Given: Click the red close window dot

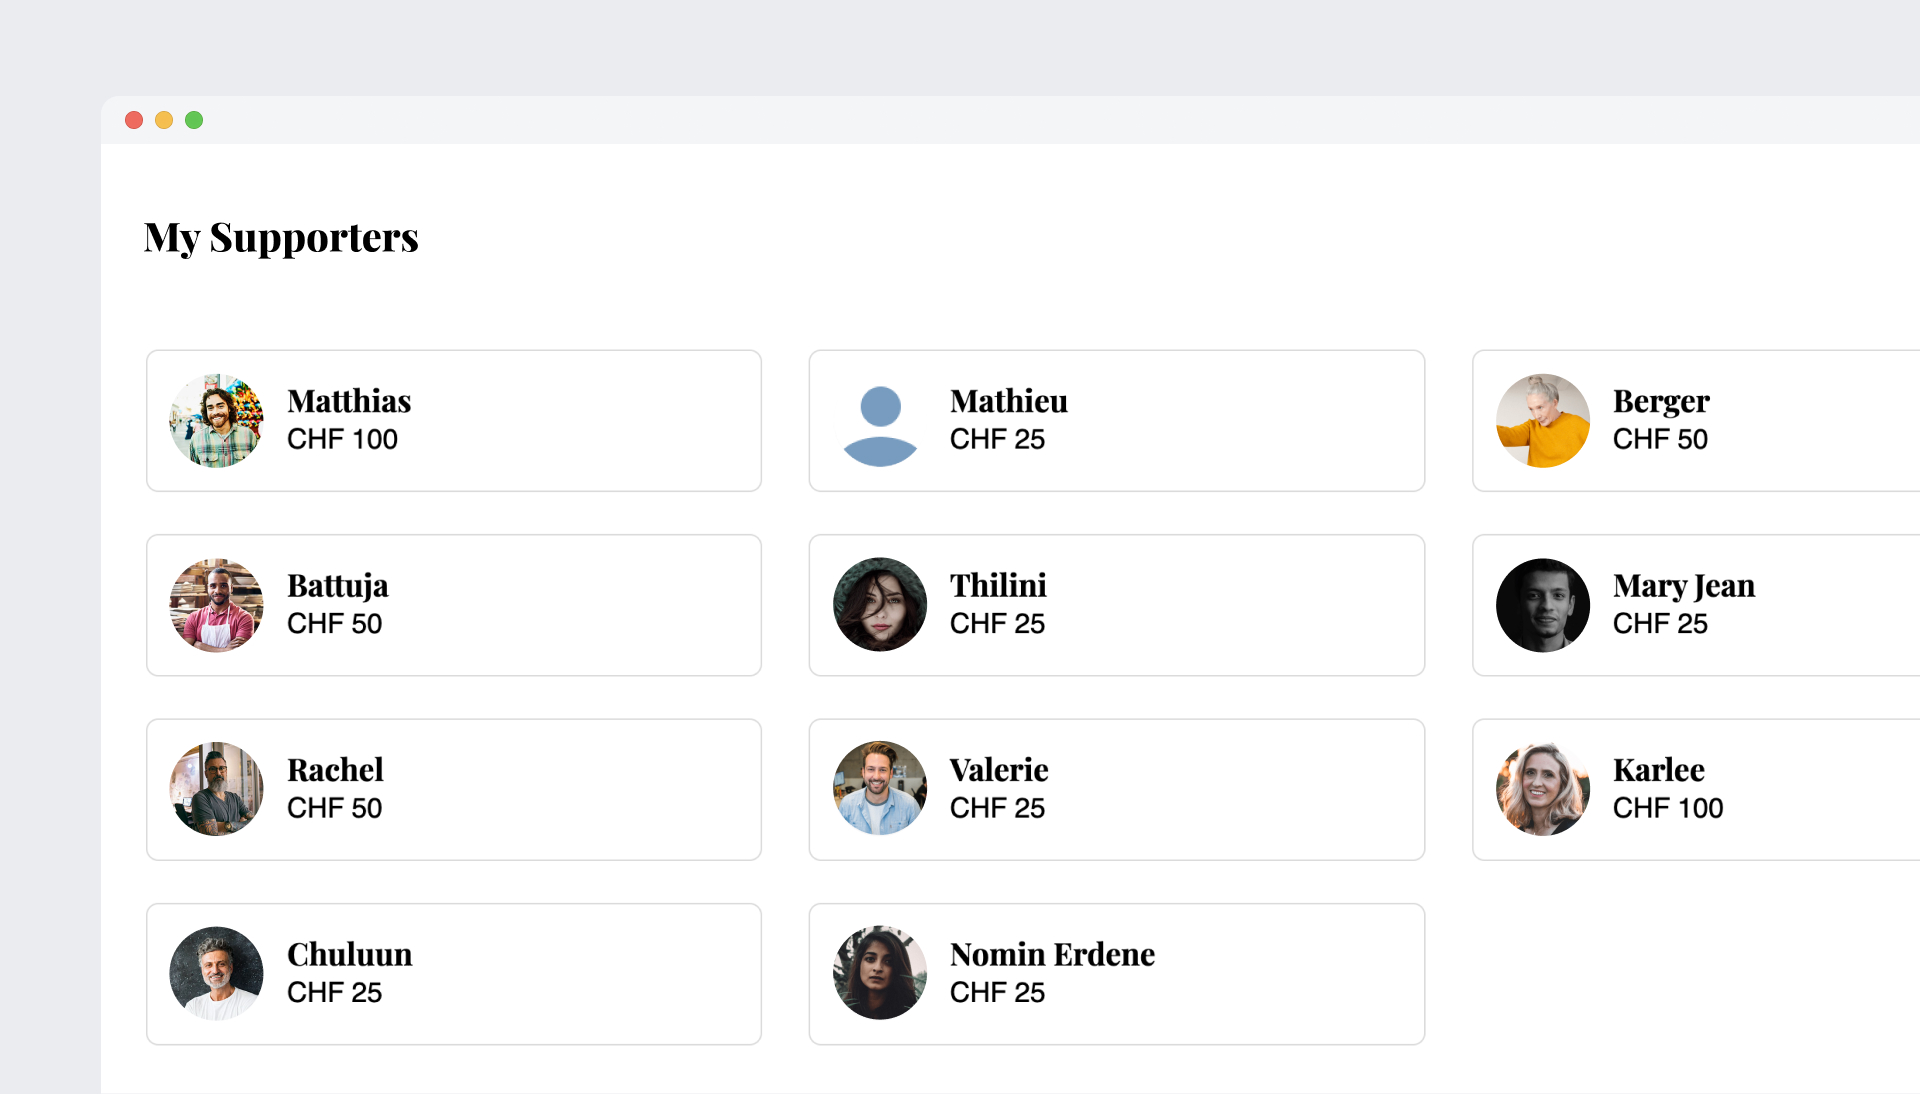Looking at the screenshot, I should [134, 120].
